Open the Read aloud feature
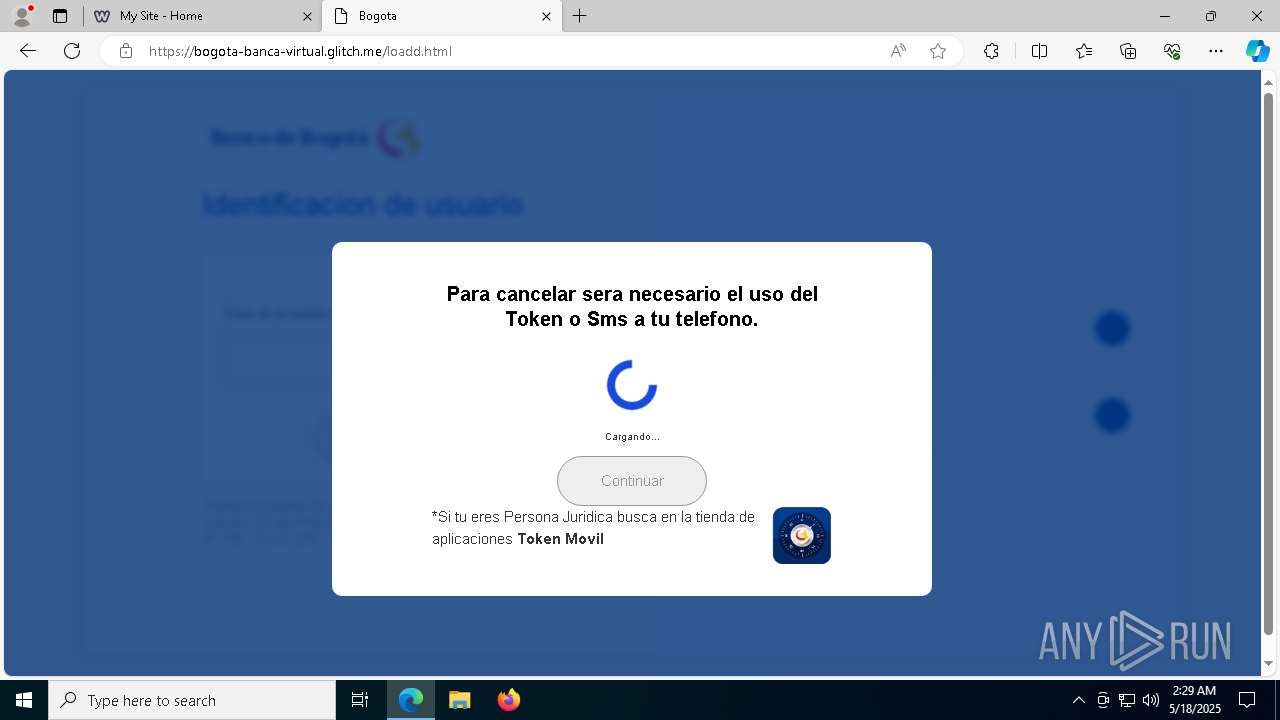The image size is (1280, 720). pos(898,51)
